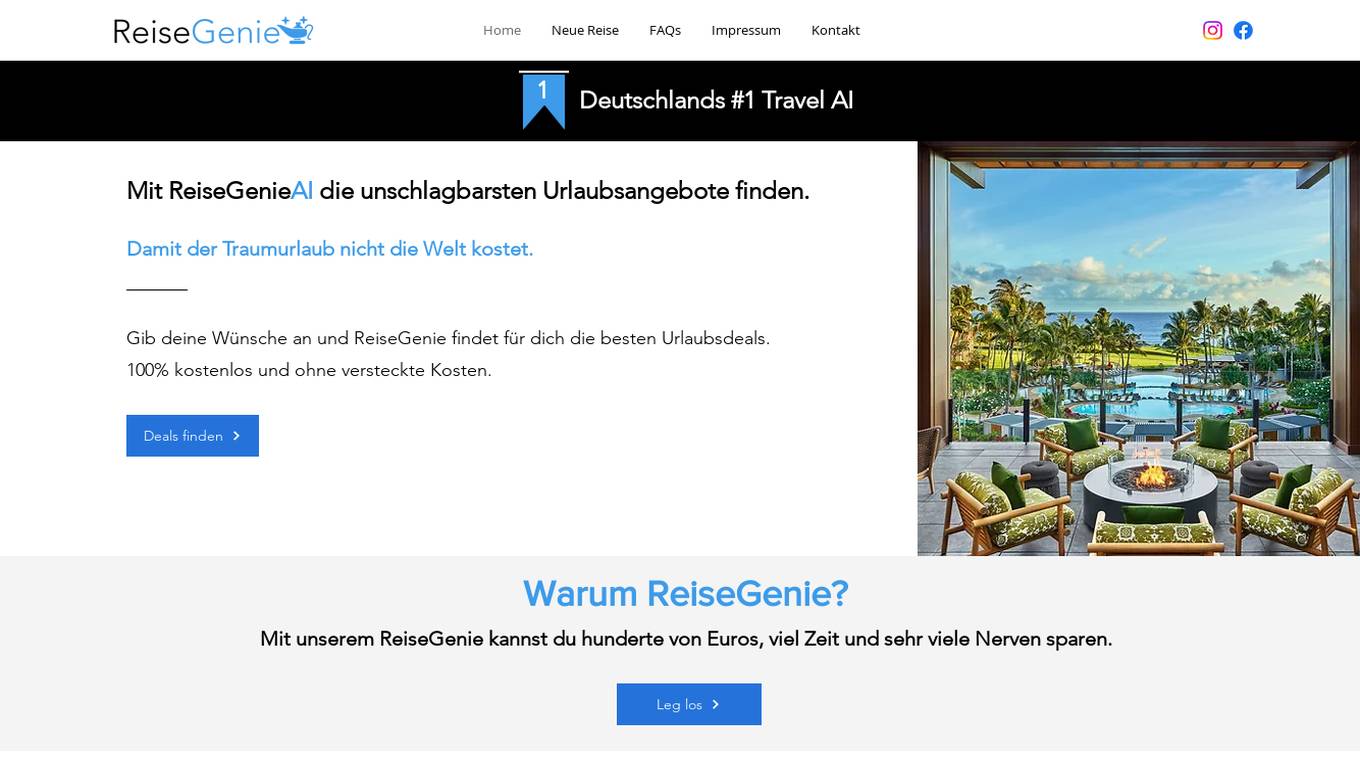This screenshot has height=764, width=1360.
Task: Click the Deals finden button
Action: click(192, 435)
